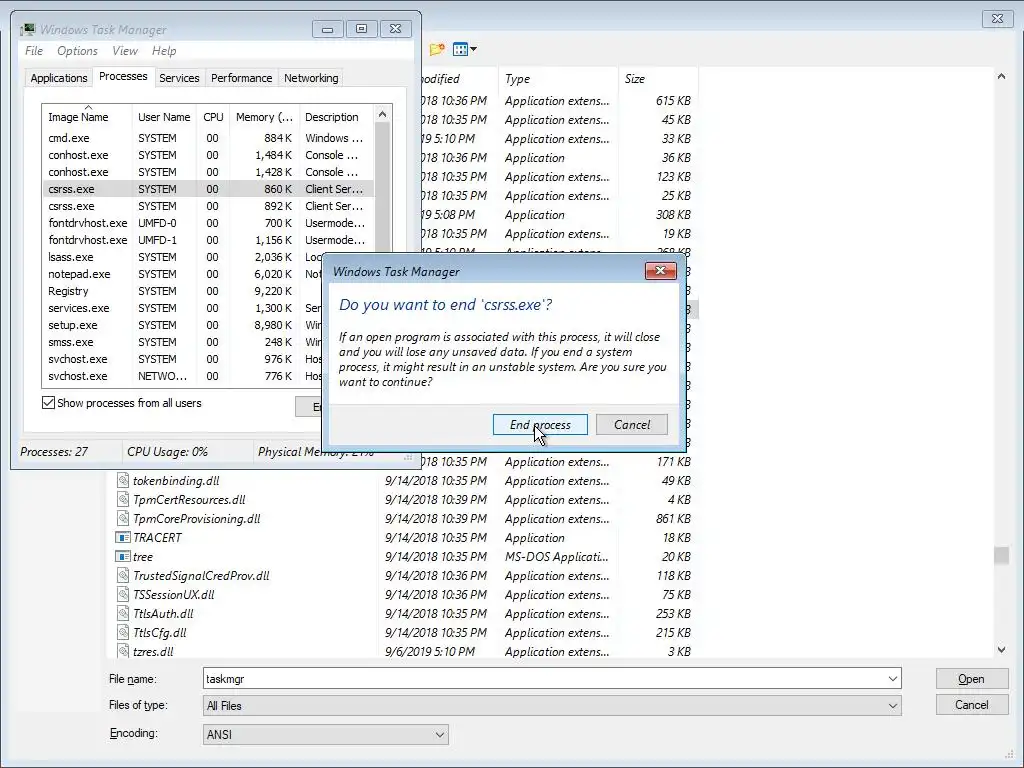
Task: Open the Task Manager Help menu
Action: pos(164,51)
